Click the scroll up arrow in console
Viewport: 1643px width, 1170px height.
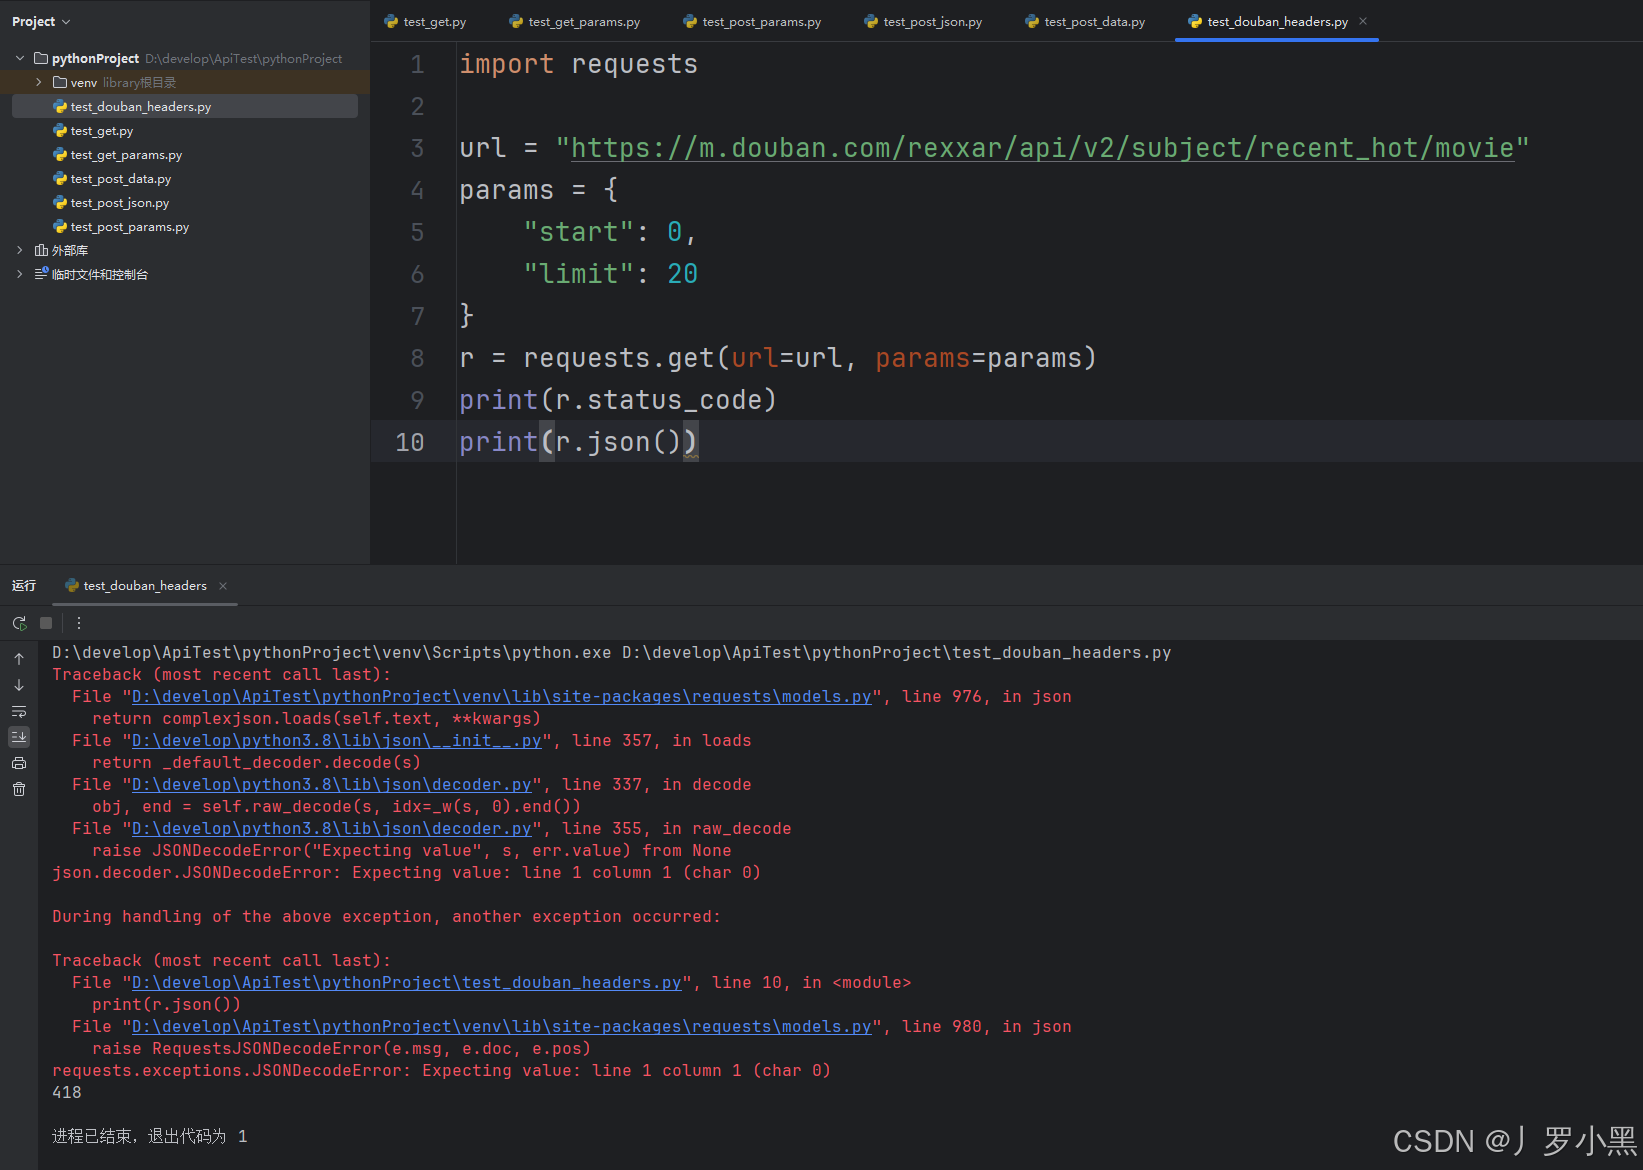pyautogui.click(x=19, y=659)
